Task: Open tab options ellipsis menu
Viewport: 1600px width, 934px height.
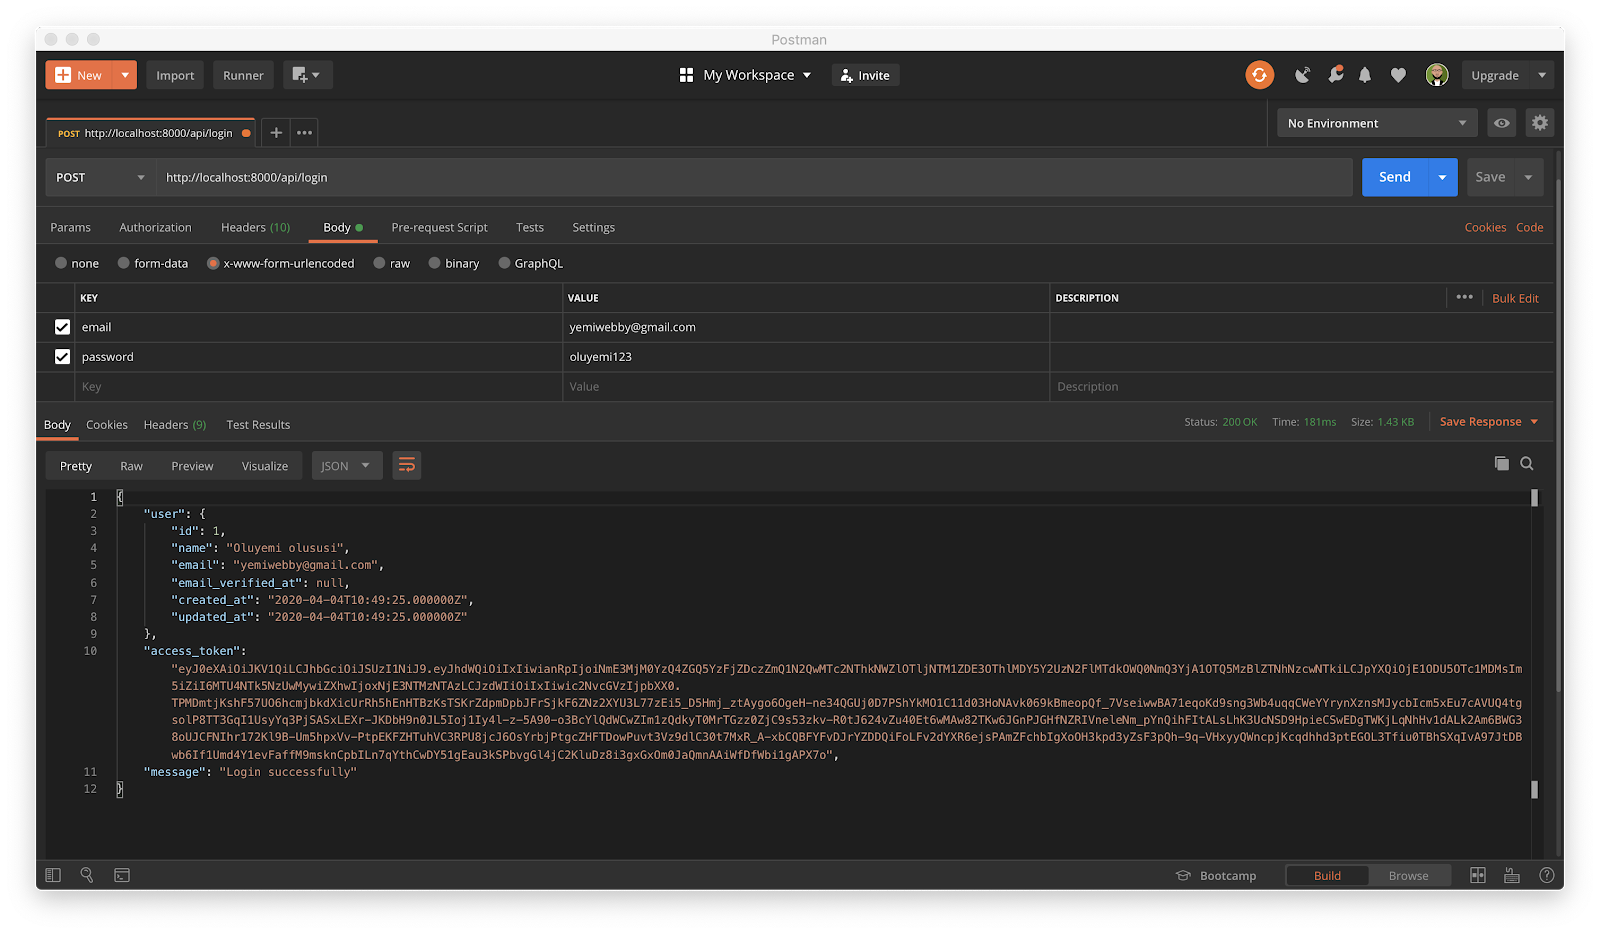Action: (305, 132)
